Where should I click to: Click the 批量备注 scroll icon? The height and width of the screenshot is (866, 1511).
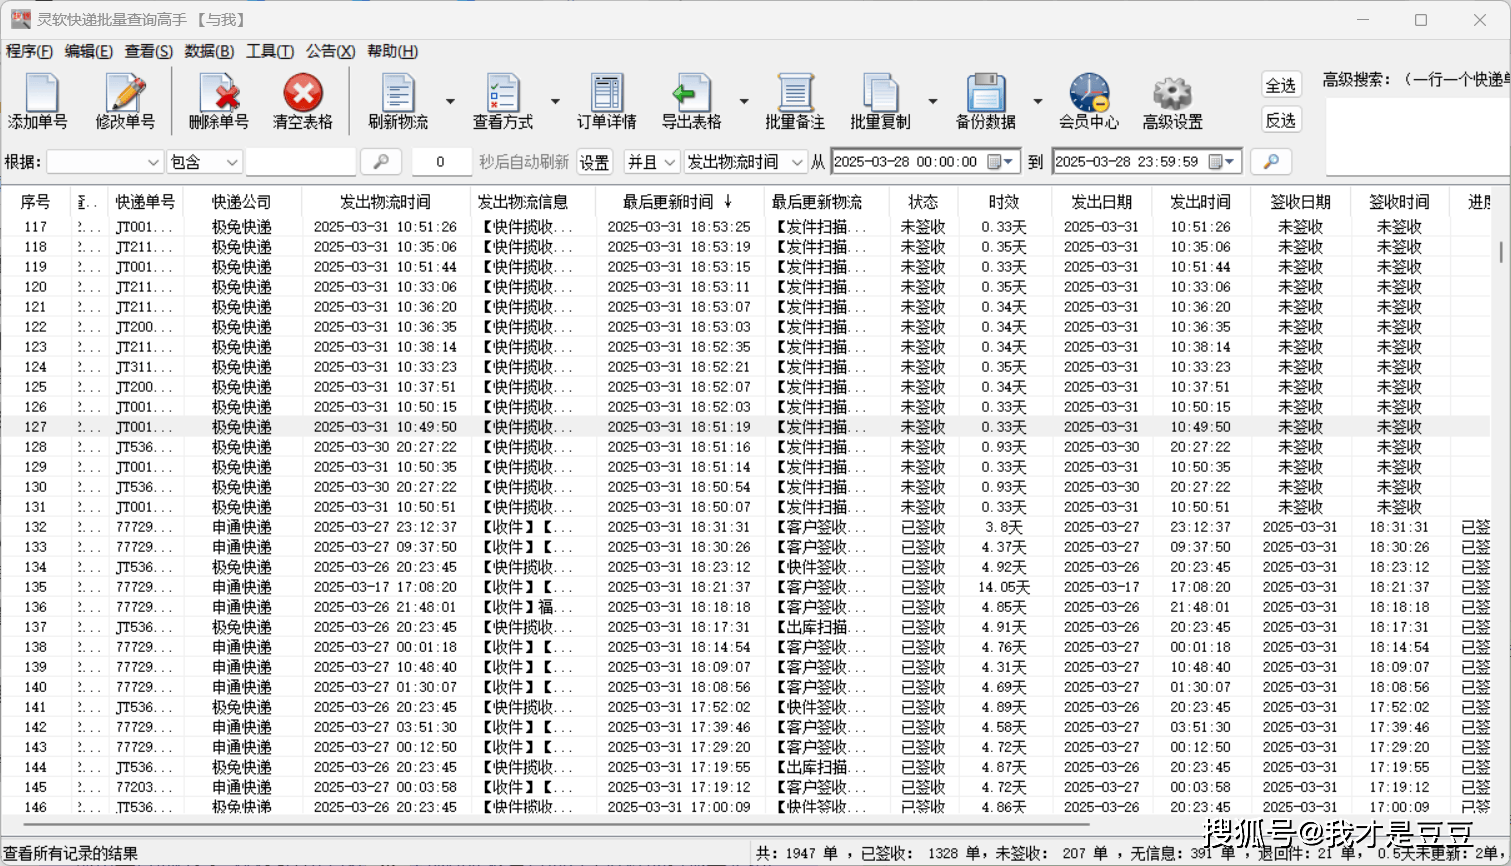pos(795,93)
